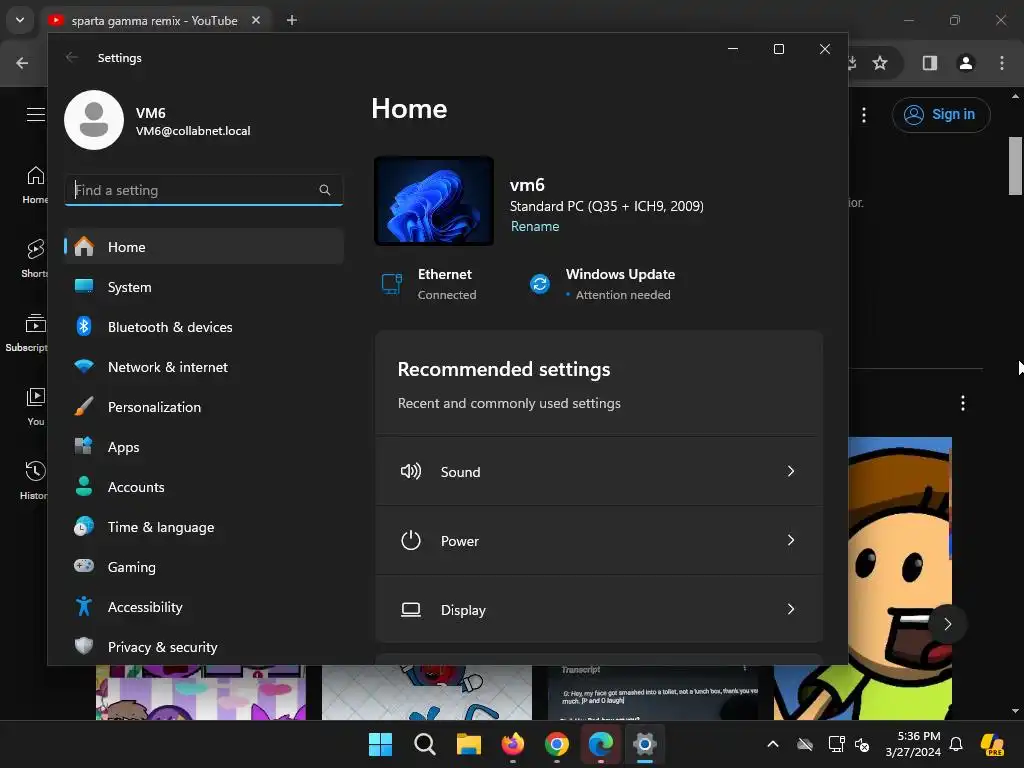Click the Power symbol icon
The image size is (1024, 768).
click(x=411, y=540)
